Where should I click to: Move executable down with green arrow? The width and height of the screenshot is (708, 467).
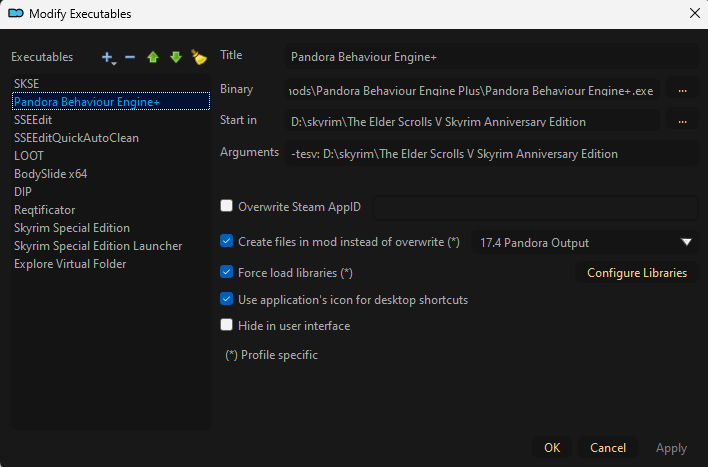[x=176, y=57]
